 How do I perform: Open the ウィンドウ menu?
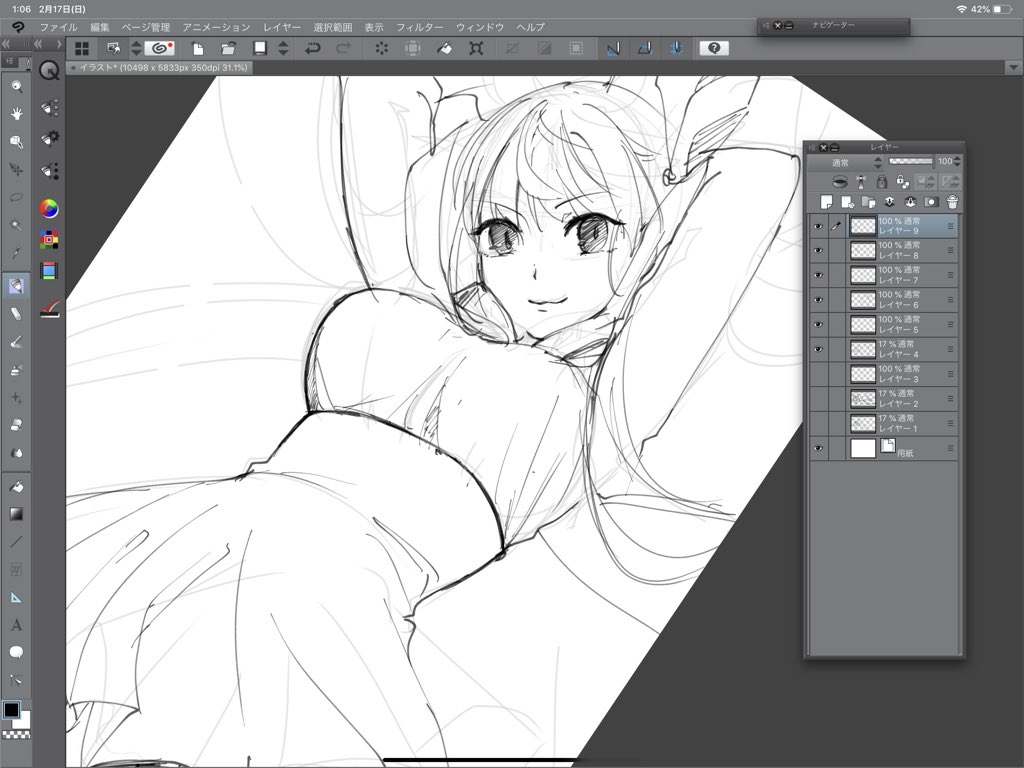pos(480,27)
